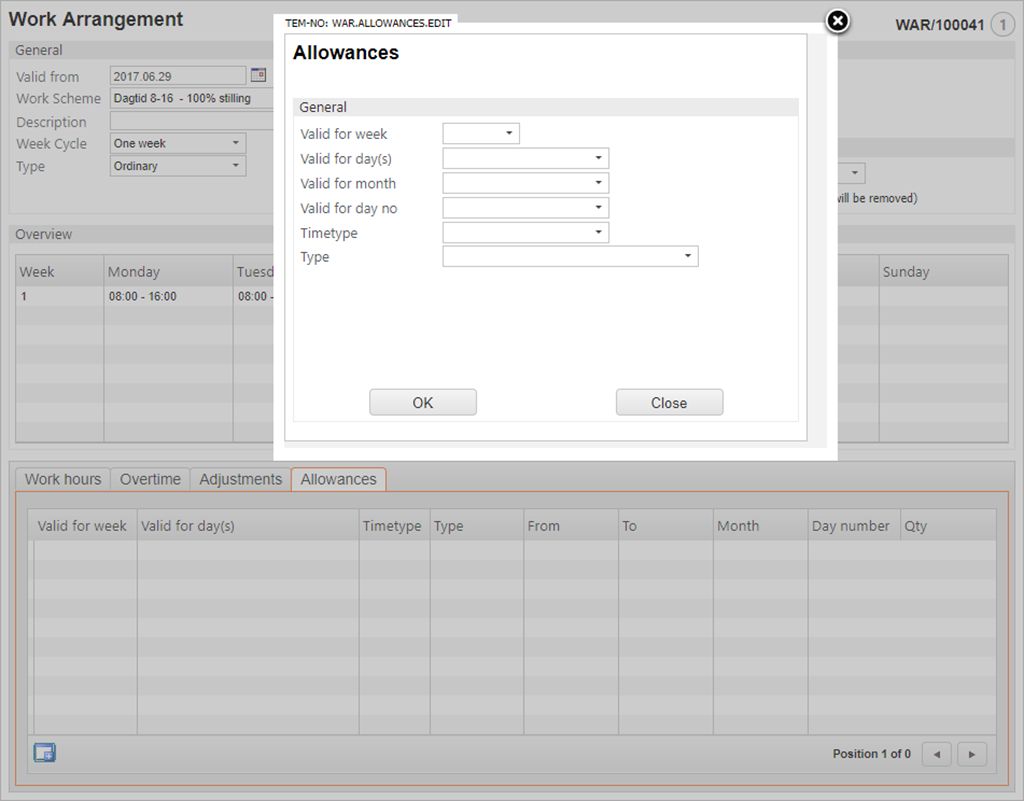Close the Allowances dialog with X icon
Image resolution: width=1024 pixels, height=801 pixels.
point(838,21)
